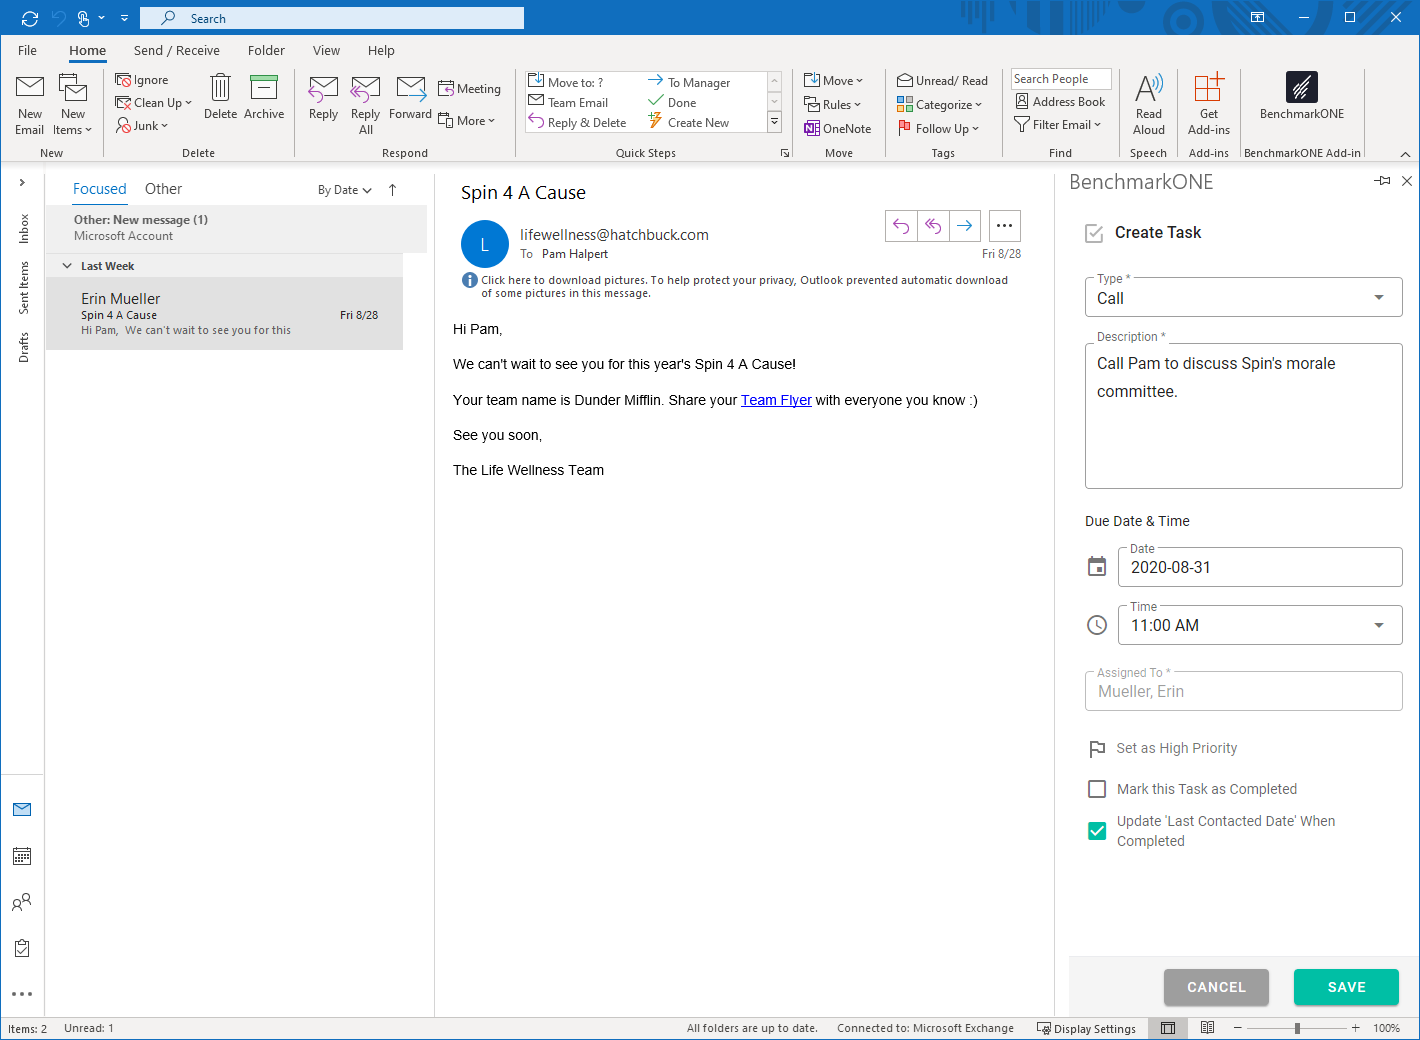Click the sync Send/Receive icon in title bar
This screenshot has height=1040, width=1420.
pos(30,18)
